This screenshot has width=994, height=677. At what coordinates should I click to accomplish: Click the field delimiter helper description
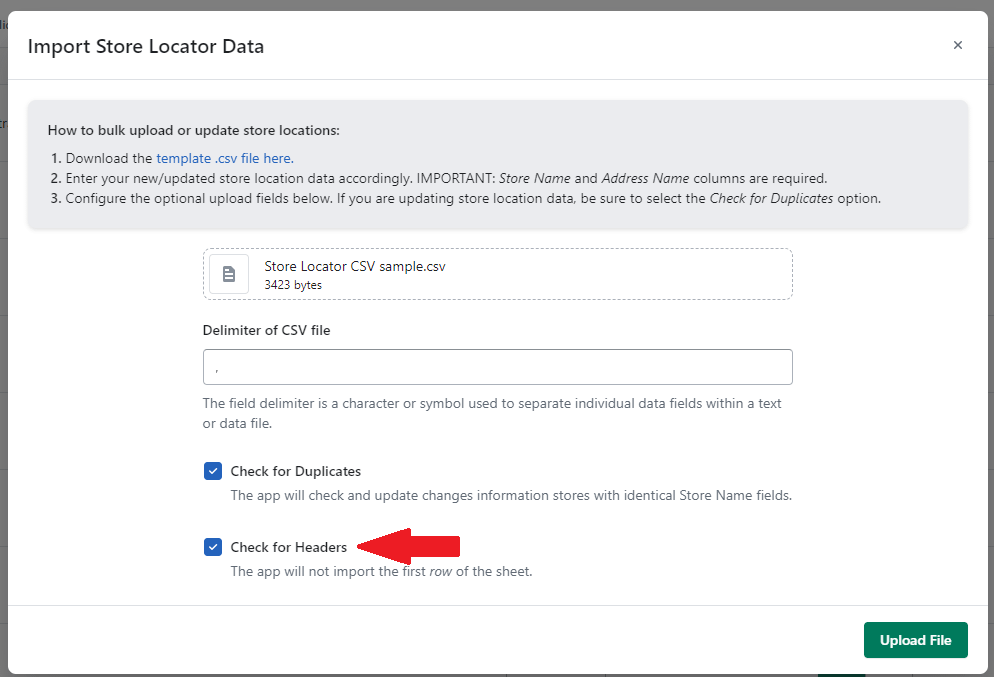[x=492, y=413]
